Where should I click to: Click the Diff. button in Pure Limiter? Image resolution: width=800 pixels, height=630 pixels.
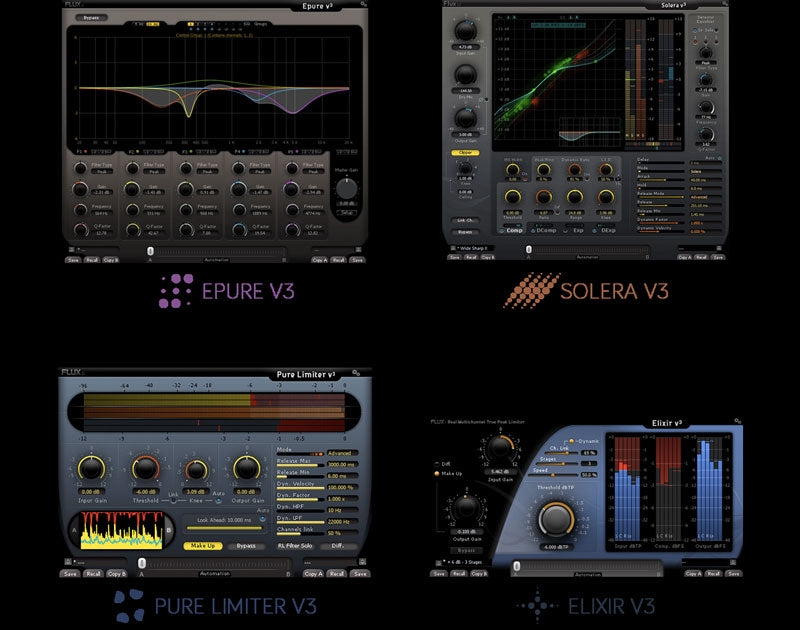[338, 546]
